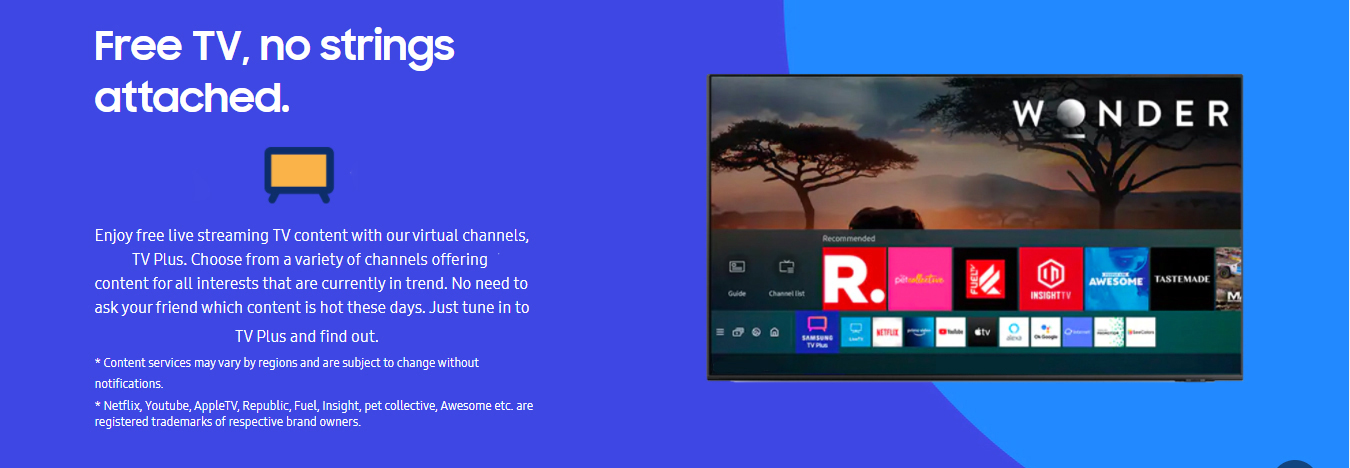
Task: Pick the People Are Awesome channel
Action: (1116, 278)
